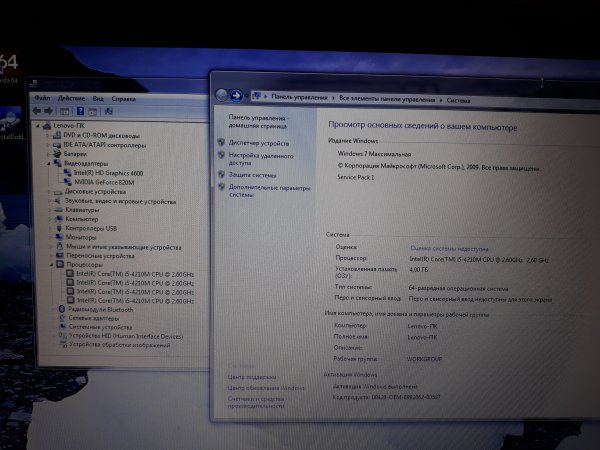Click Панель управления in the address breadcrumb

298,97
